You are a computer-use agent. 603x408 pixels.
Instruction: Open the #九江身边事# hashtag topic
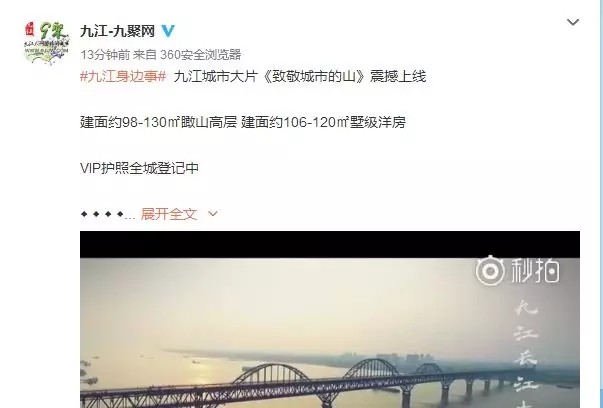click(x=123, y=77)
